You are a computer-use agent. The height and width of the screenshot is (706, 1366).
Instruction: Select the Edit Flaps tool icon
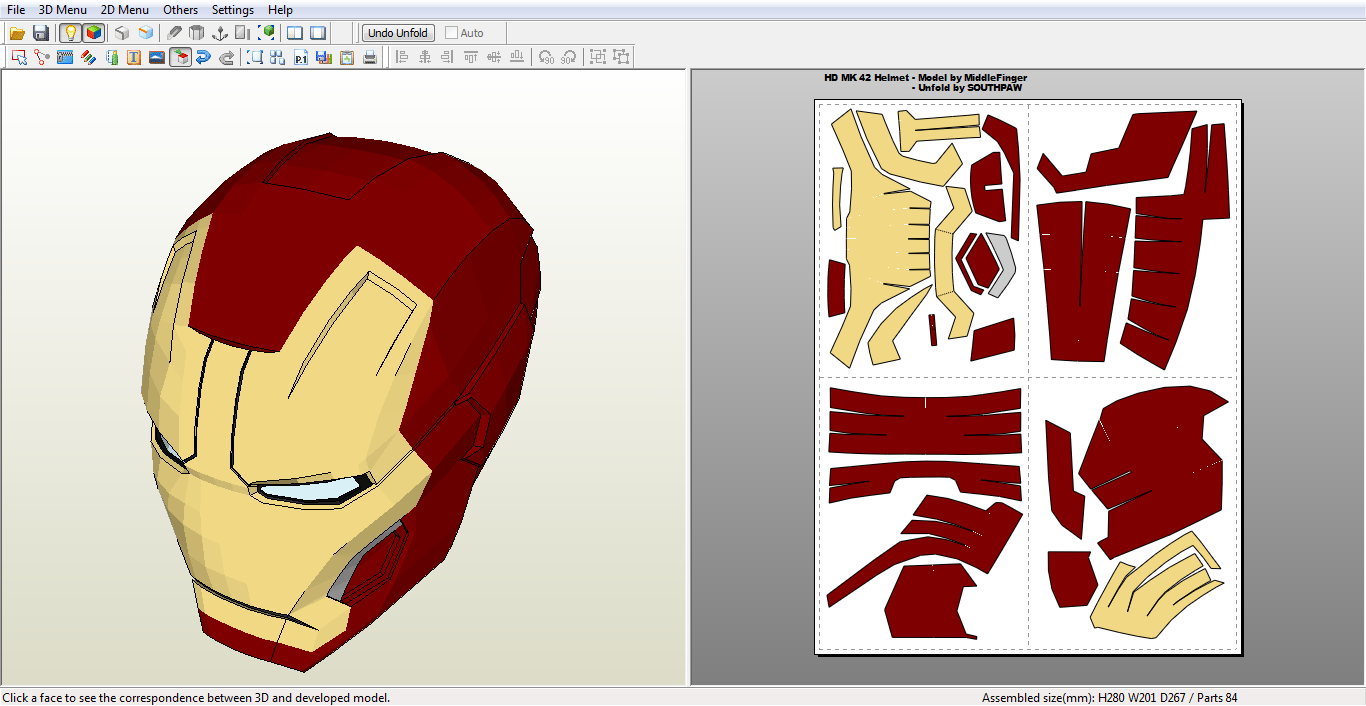click(x=65, y=57)
